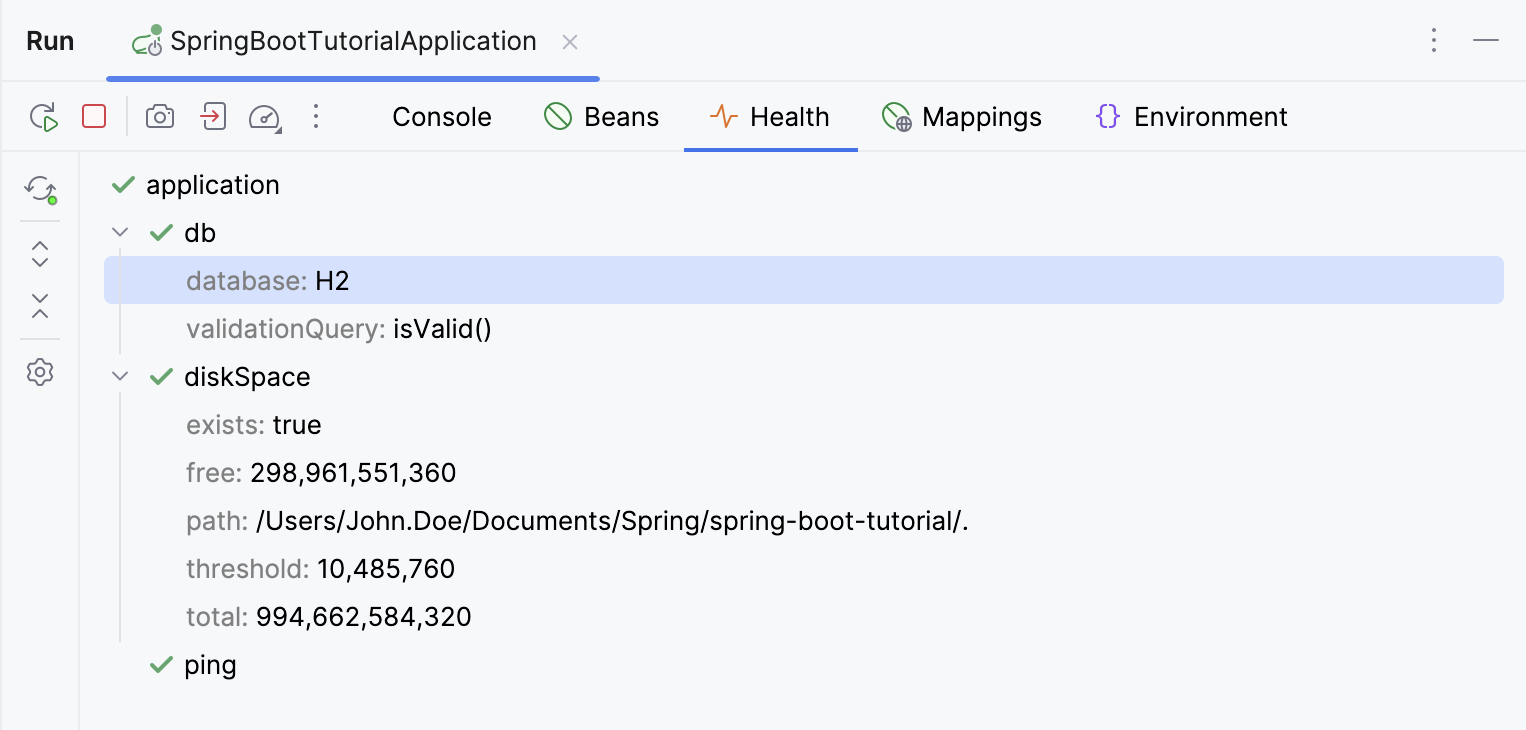Screen dimensions: 1526x730
Task: Close the SpringBootTutorialApplication run tab
Action: (x=569, y=42)
